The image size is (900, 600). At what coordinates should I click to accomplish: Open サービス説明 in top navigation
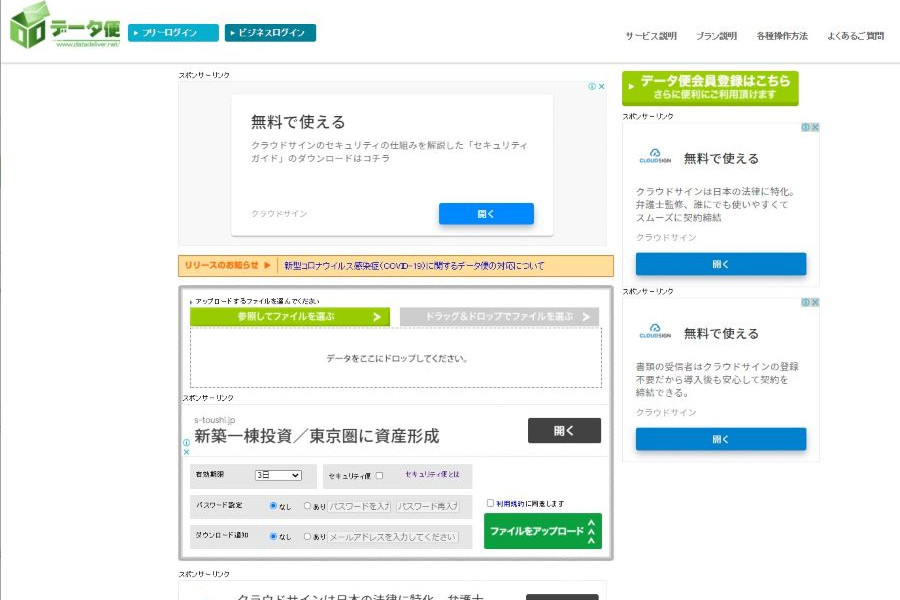[651, 36]
